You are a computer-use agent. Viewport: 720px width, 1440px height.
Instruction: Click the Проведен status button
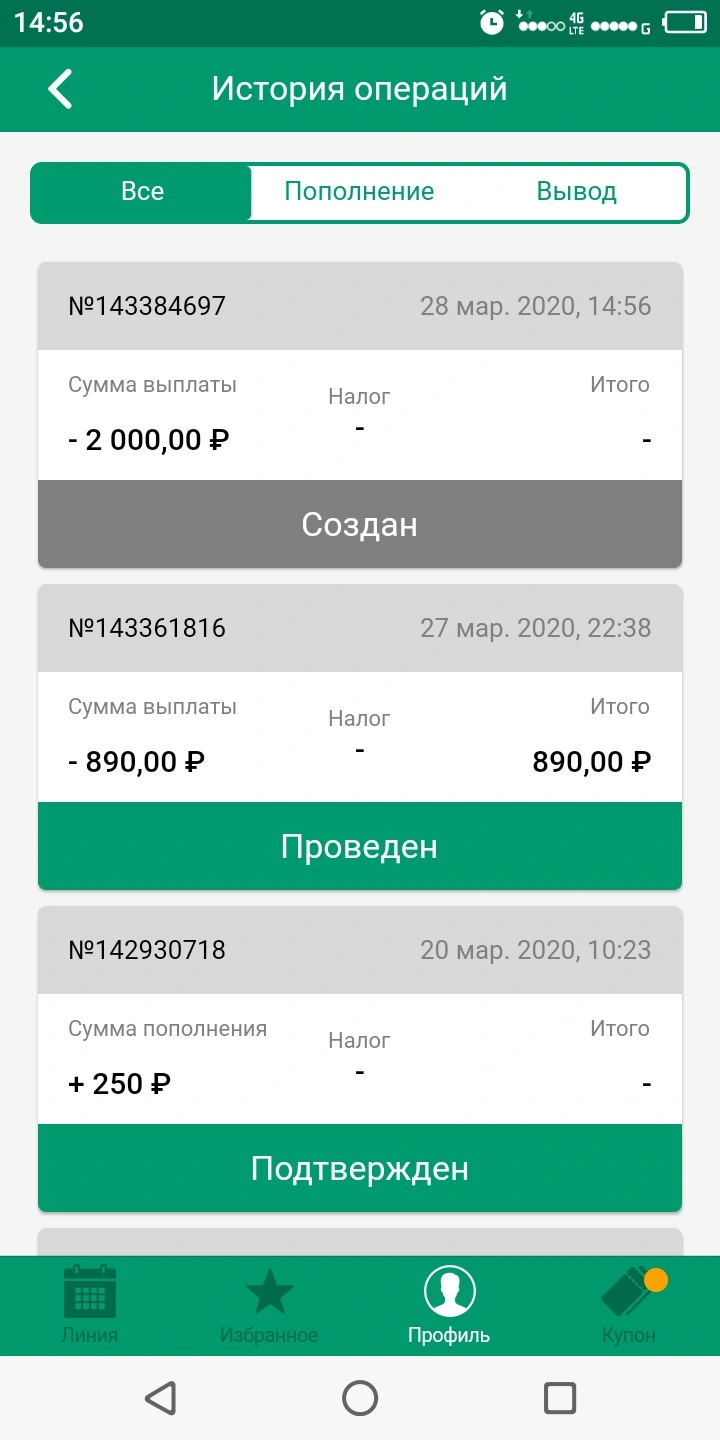[360, 846]
